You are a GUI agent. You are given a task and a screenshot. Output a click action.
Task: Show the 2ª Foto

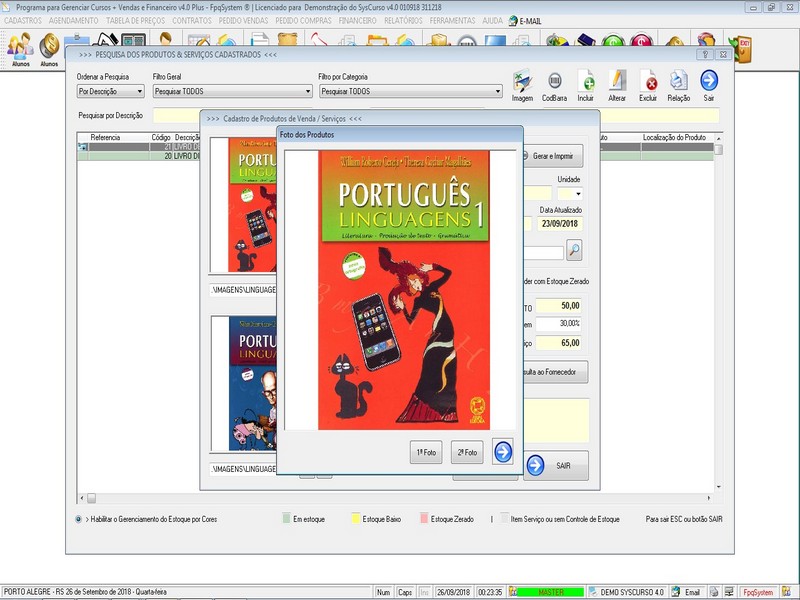(x=467, y=453)
